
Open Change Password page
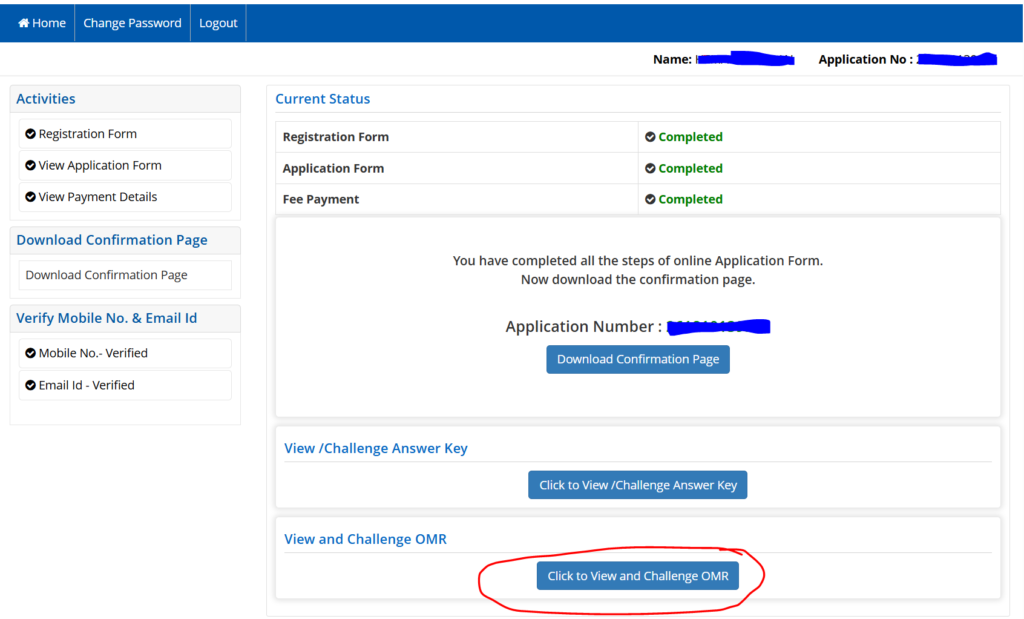tap(132, 23)
